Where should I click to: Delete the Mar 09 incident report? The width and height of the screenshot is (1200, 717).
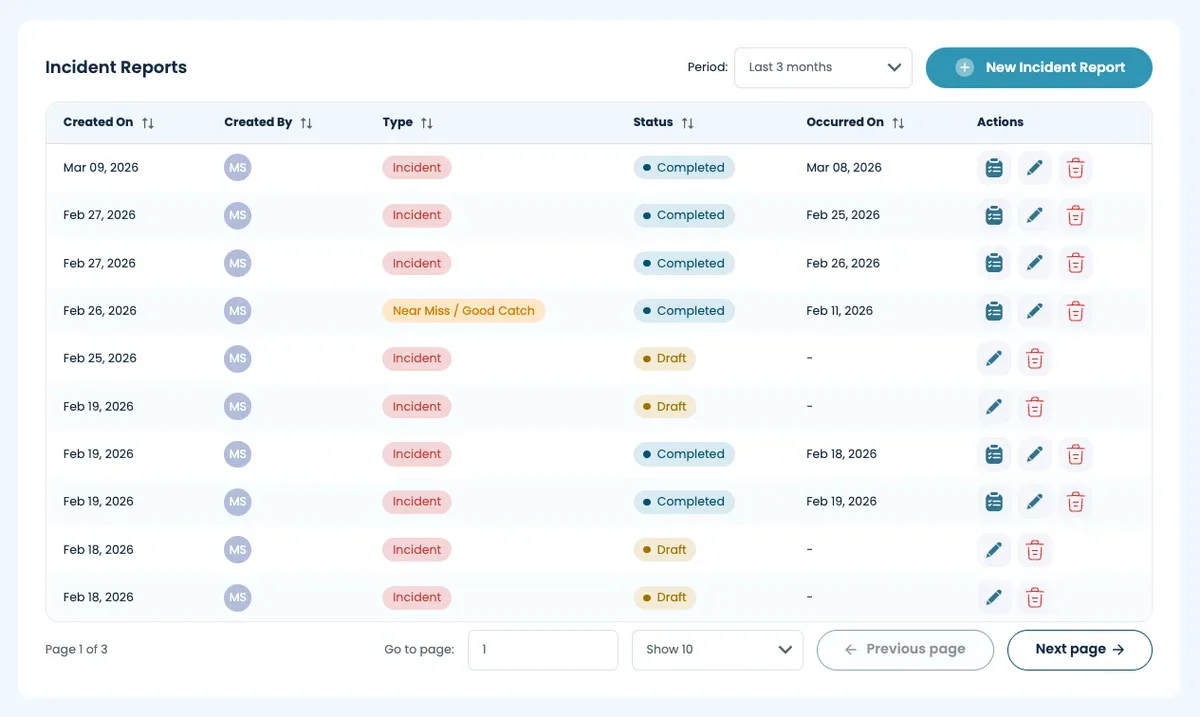click(1075, 167)
